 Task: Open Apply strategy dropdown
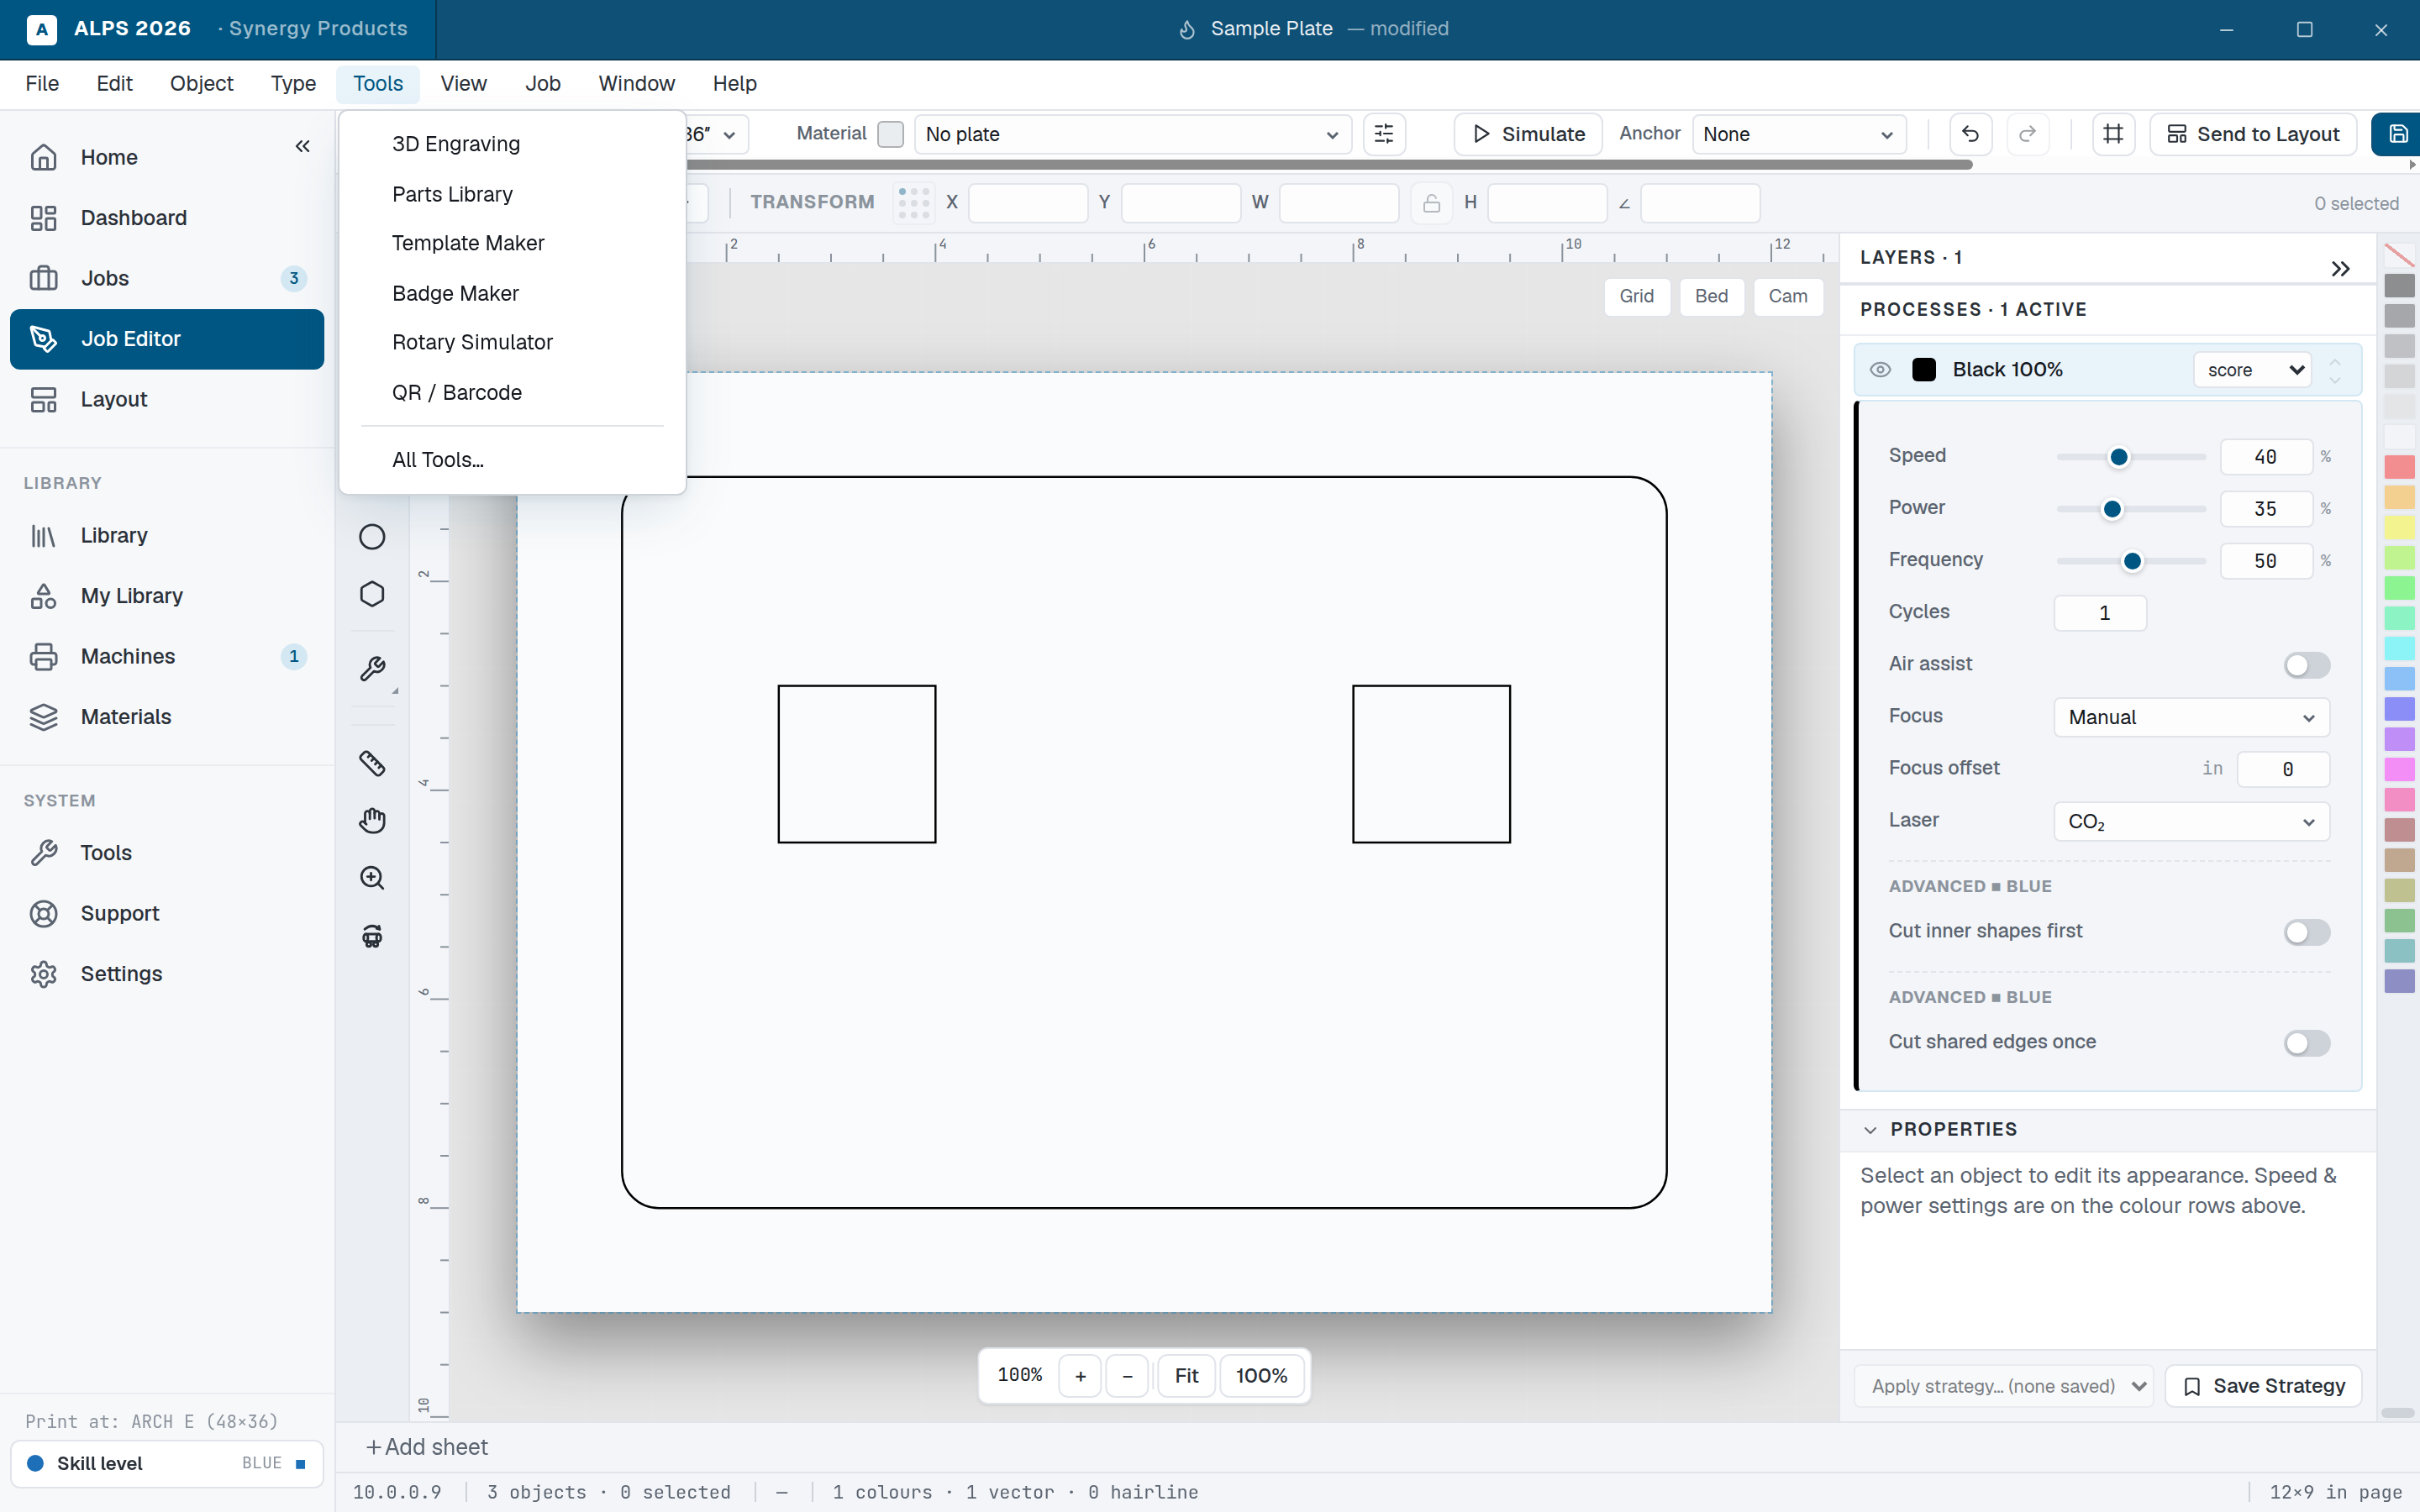(2002, 1386)
